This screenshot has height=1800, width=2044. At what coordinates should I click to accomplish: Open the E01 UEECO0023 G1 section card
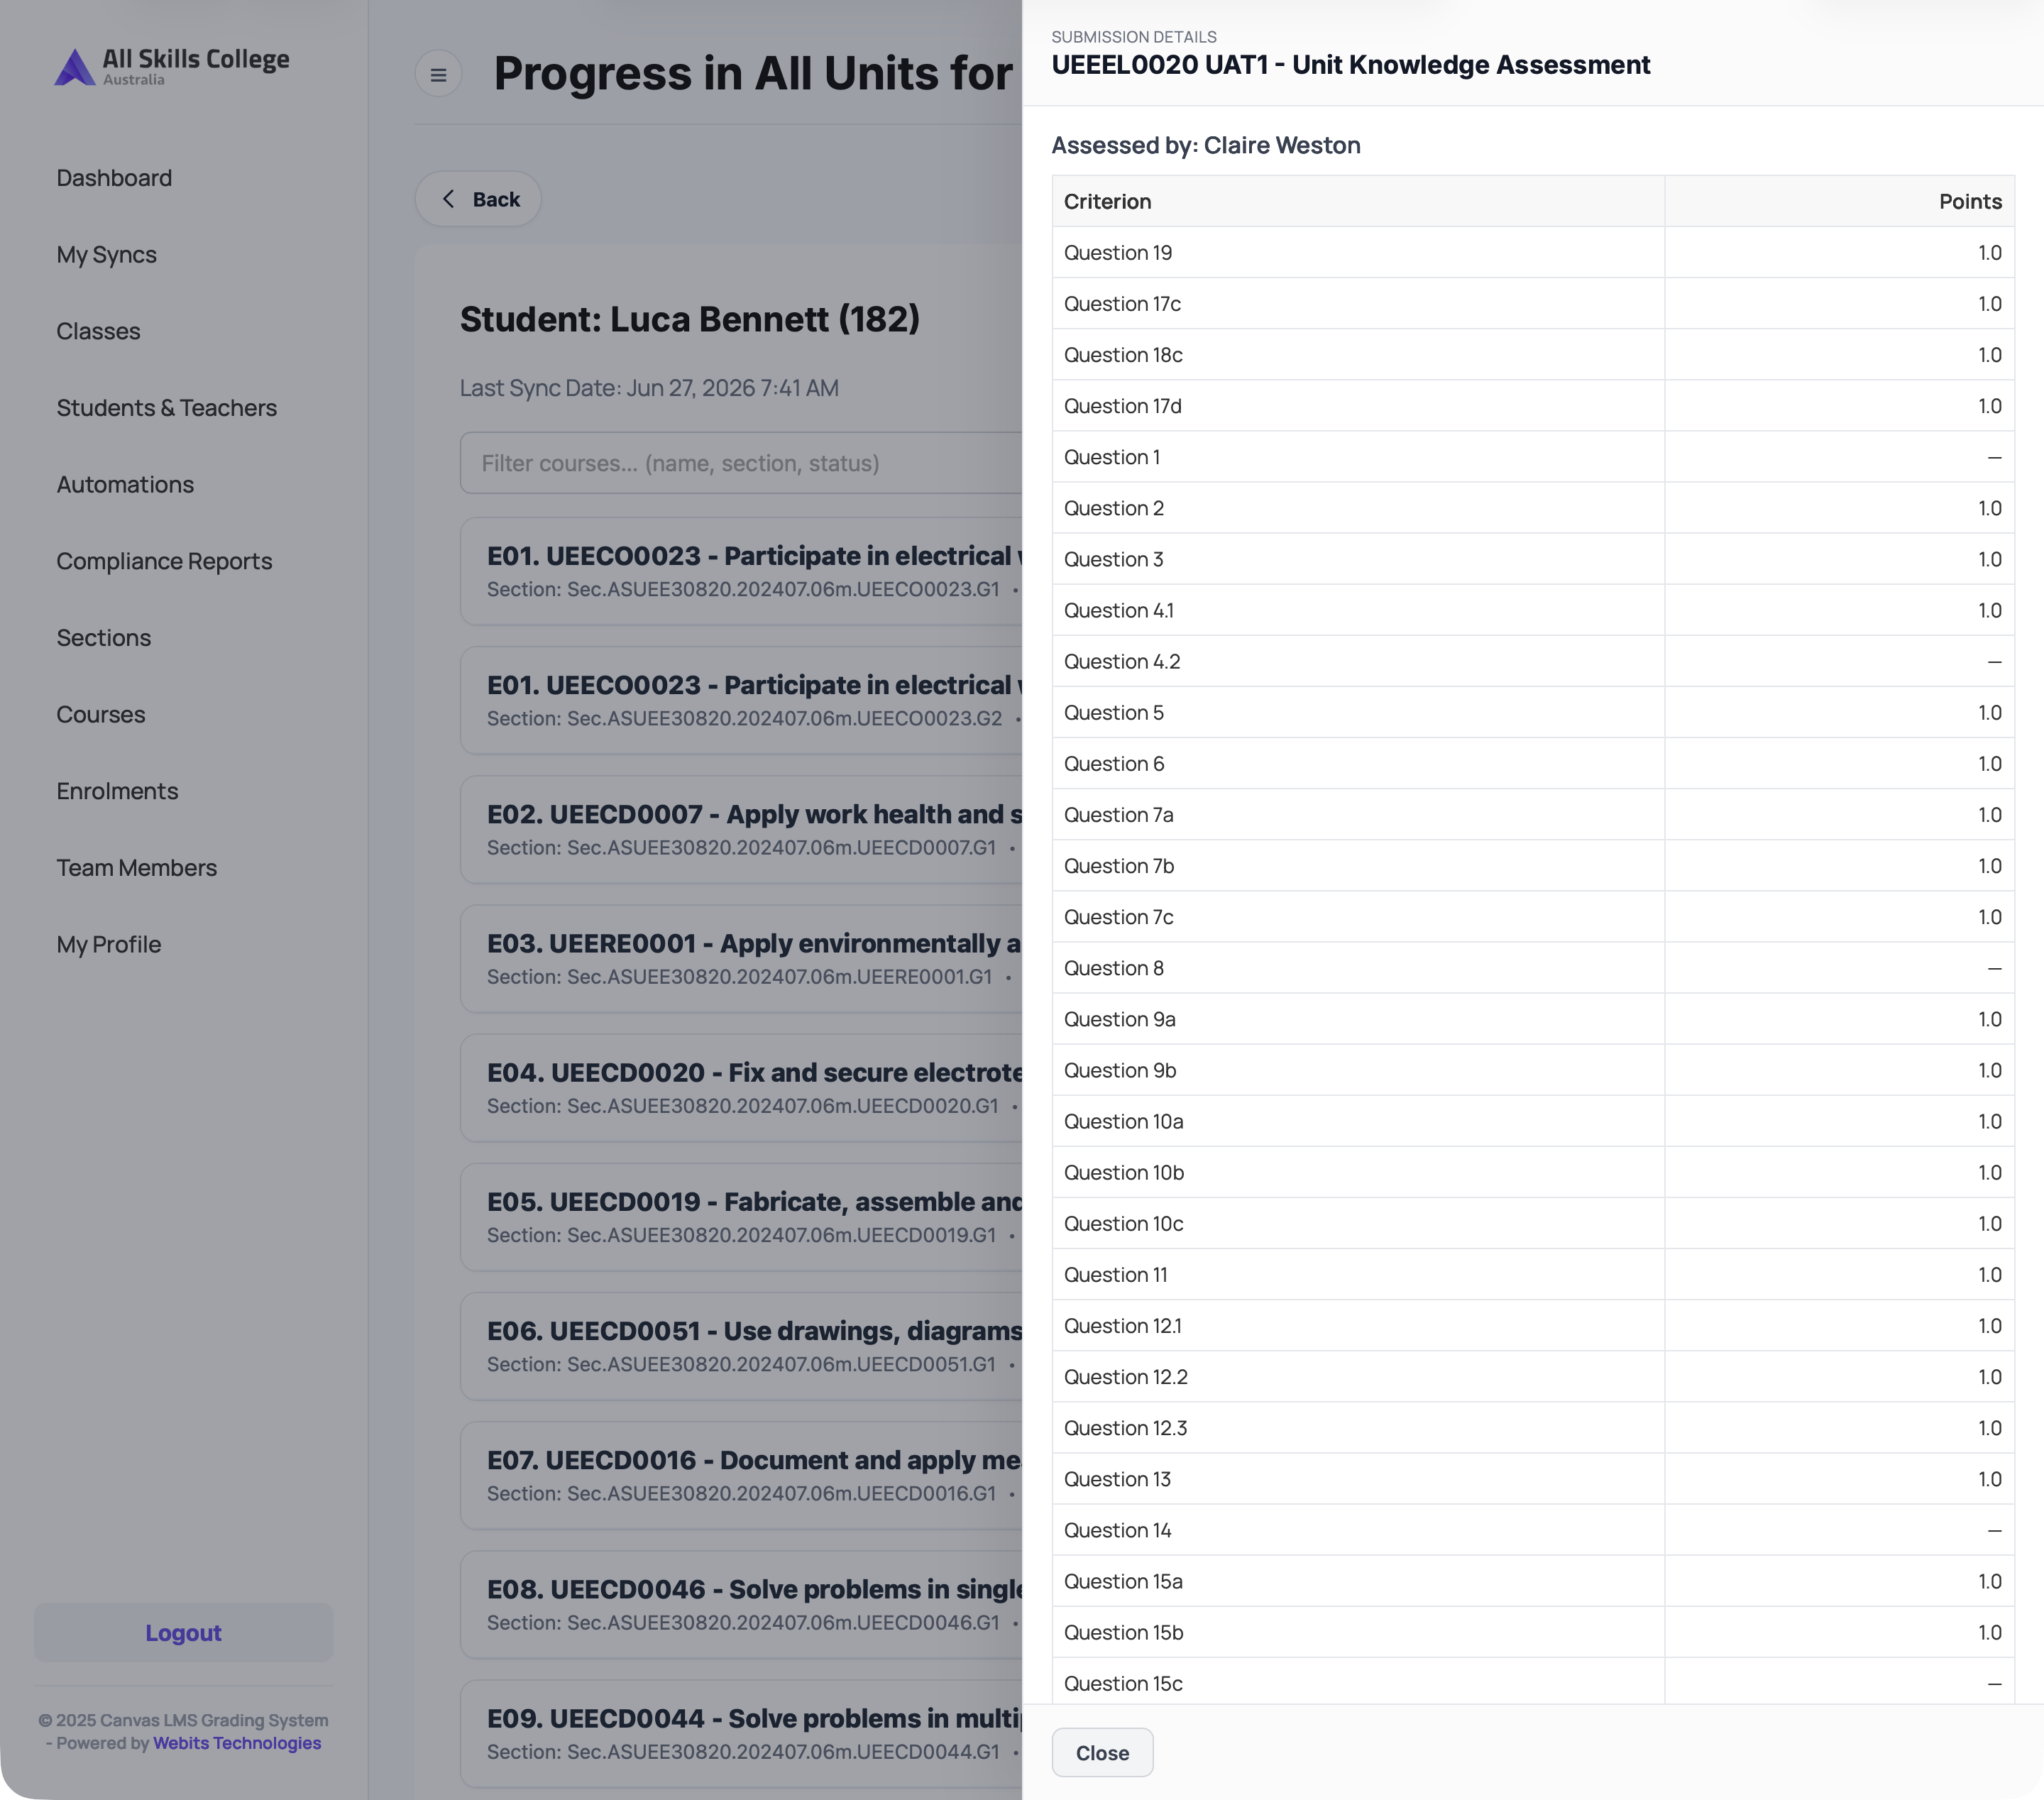click(741, 571)
